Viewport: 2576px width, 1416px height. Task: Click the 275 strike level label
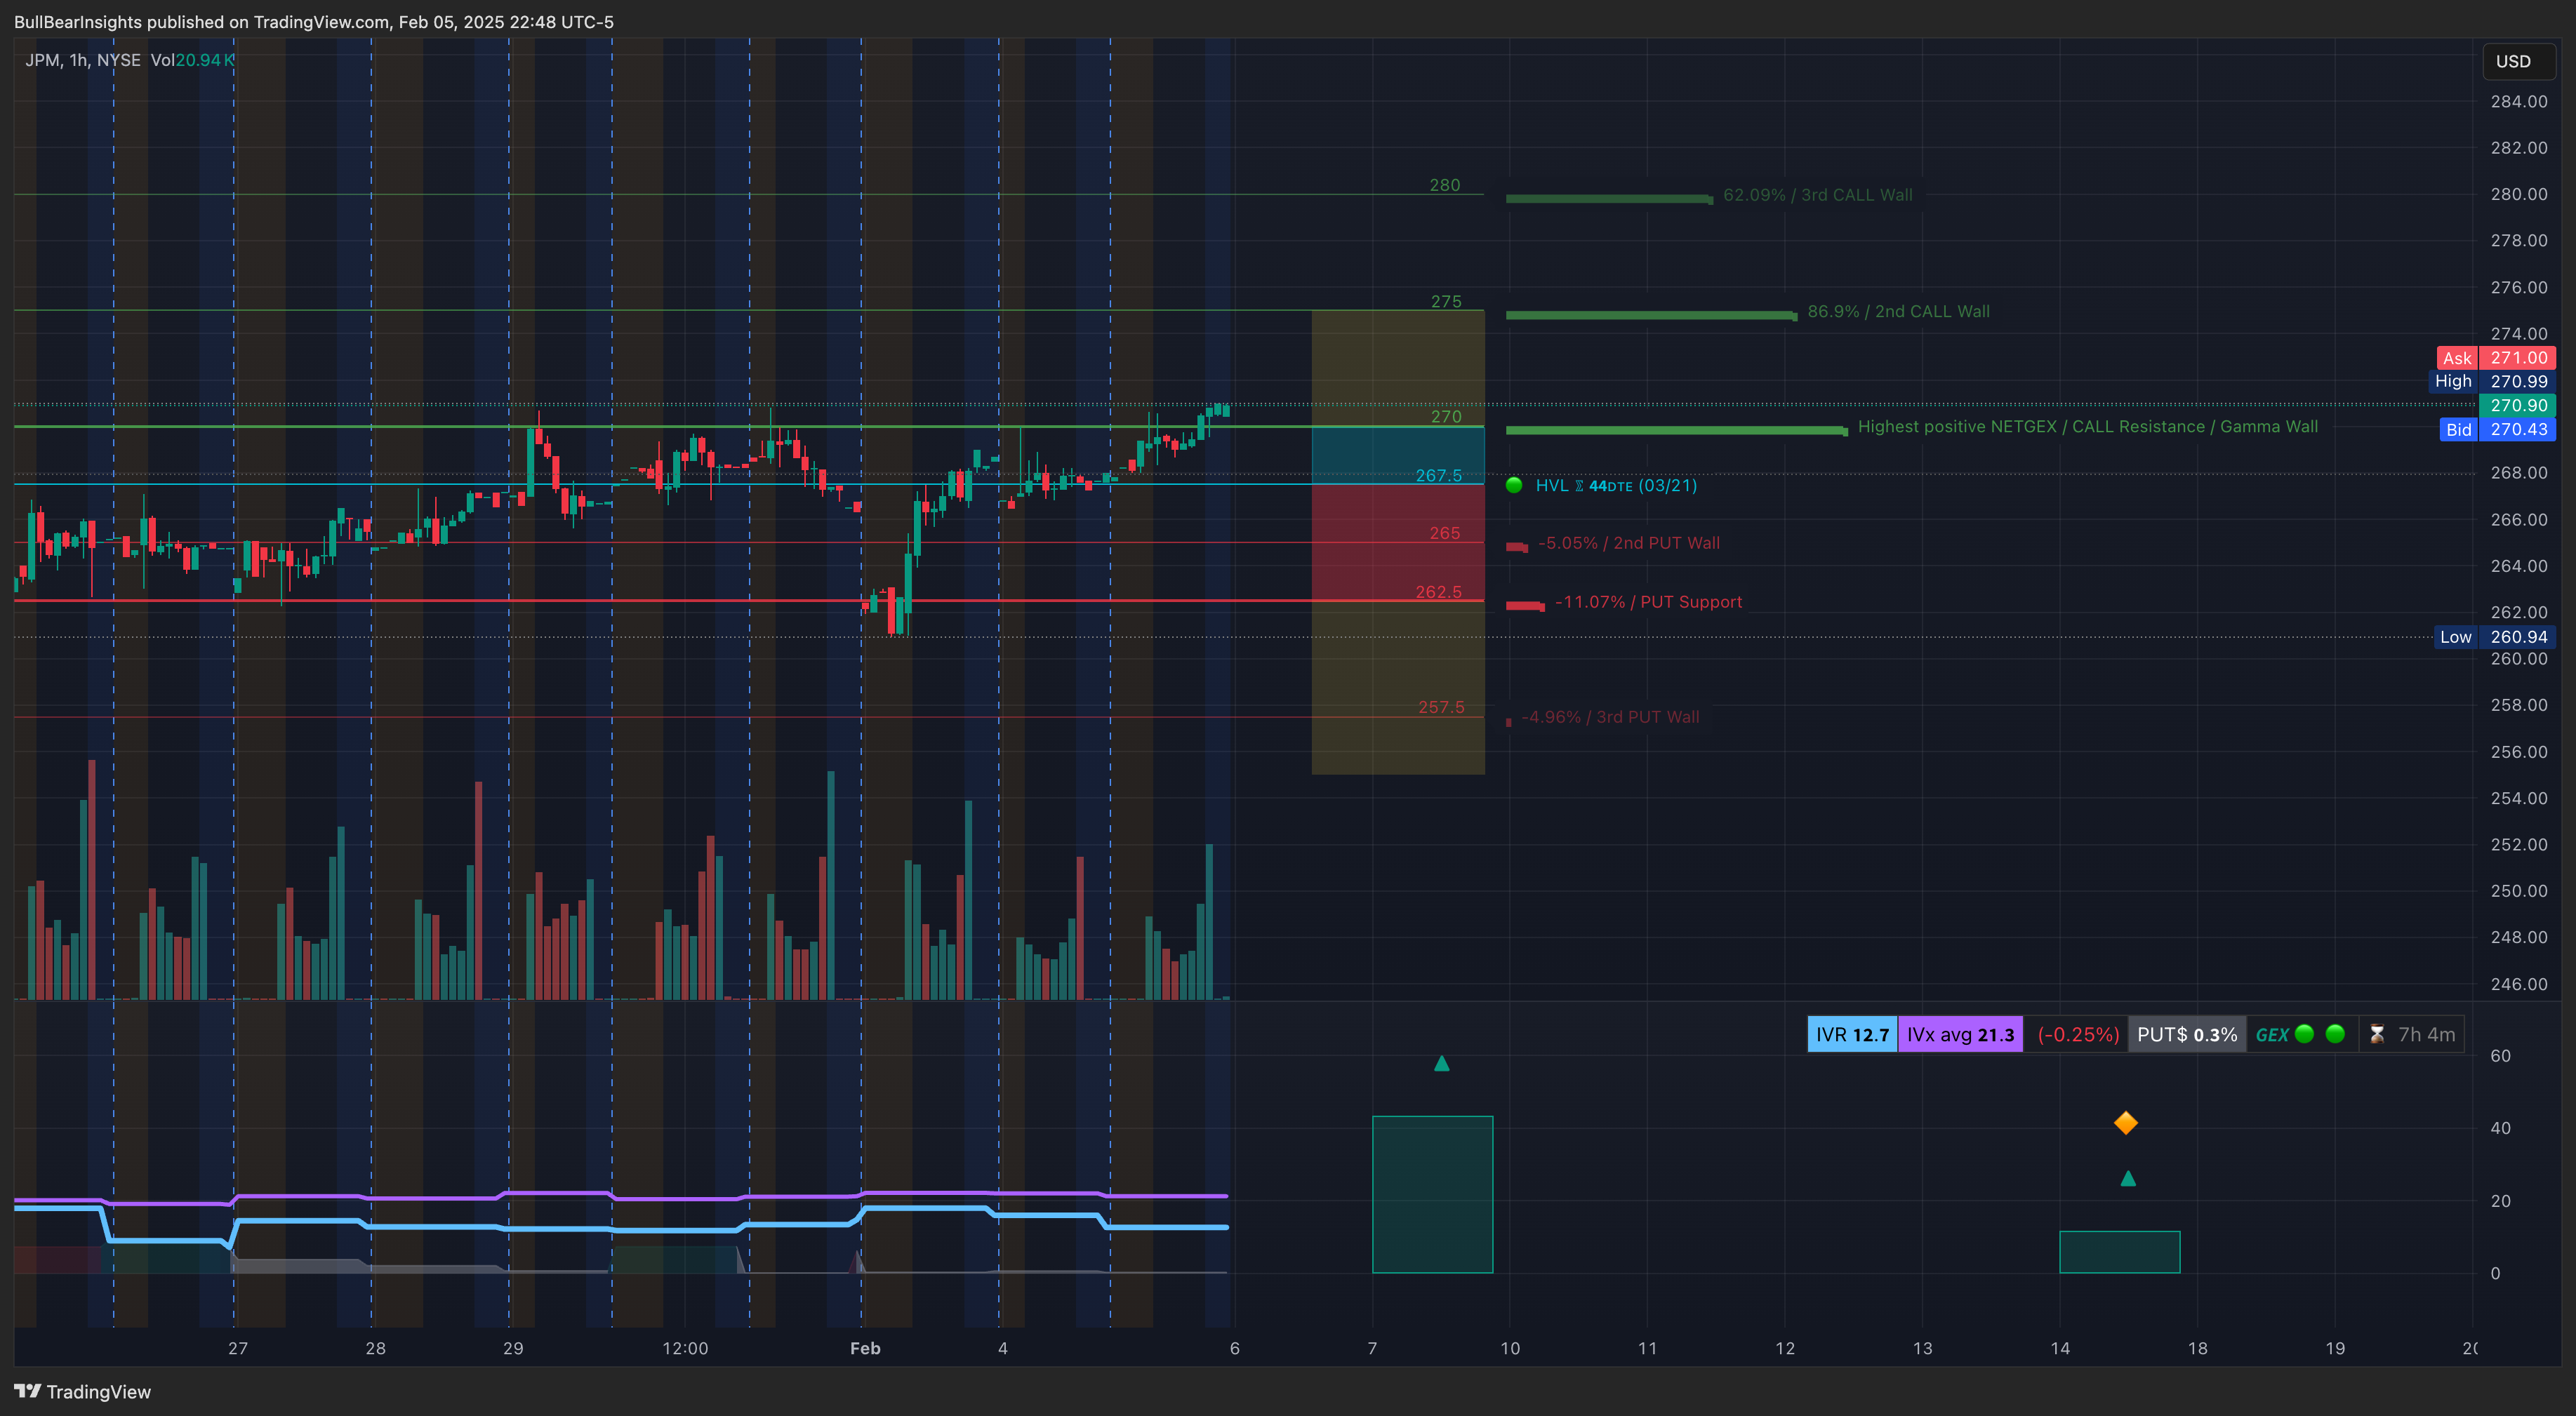click(x=1445, y=301)
